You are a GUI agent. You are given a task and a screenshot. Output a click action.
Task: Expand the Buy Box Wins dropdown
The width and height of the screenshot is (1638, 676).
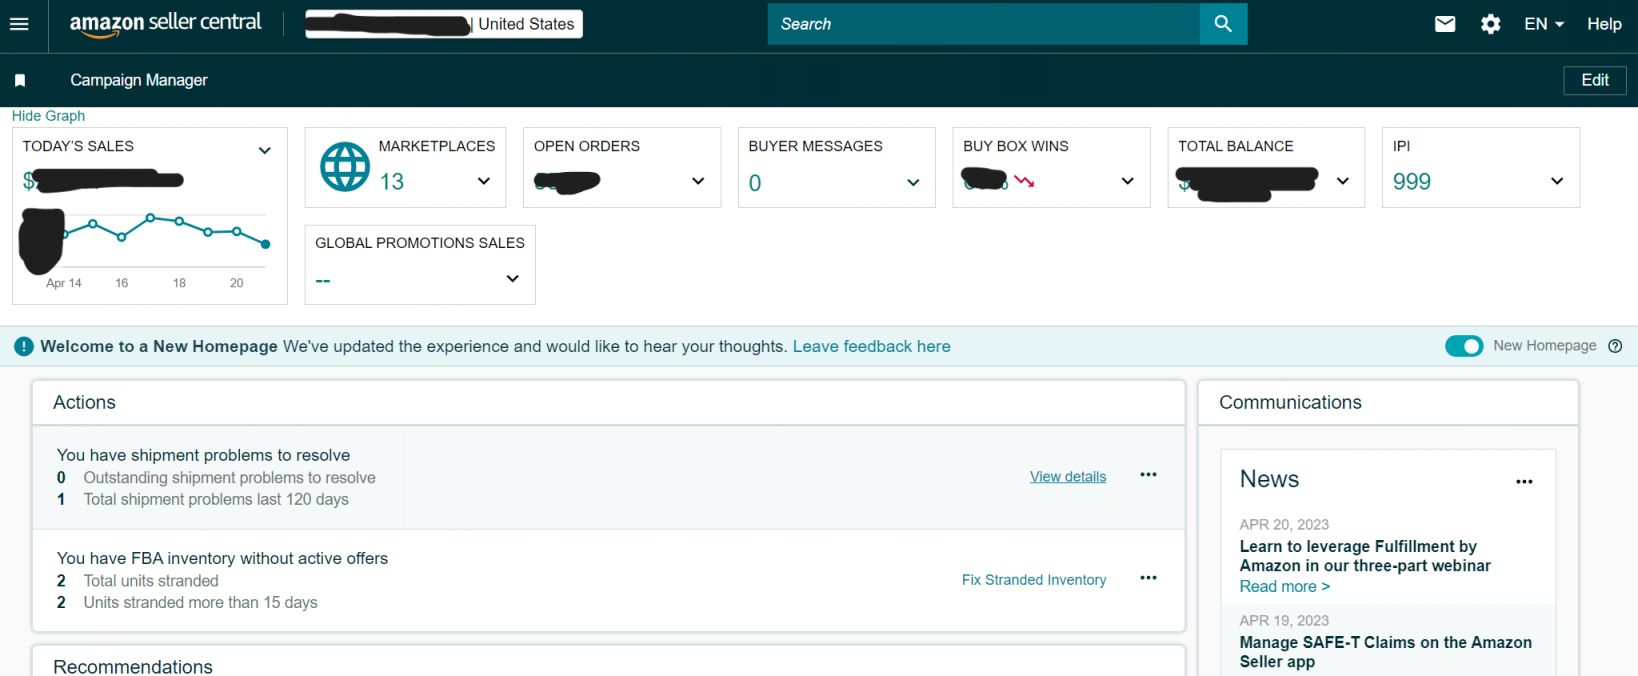point(1128,181)
